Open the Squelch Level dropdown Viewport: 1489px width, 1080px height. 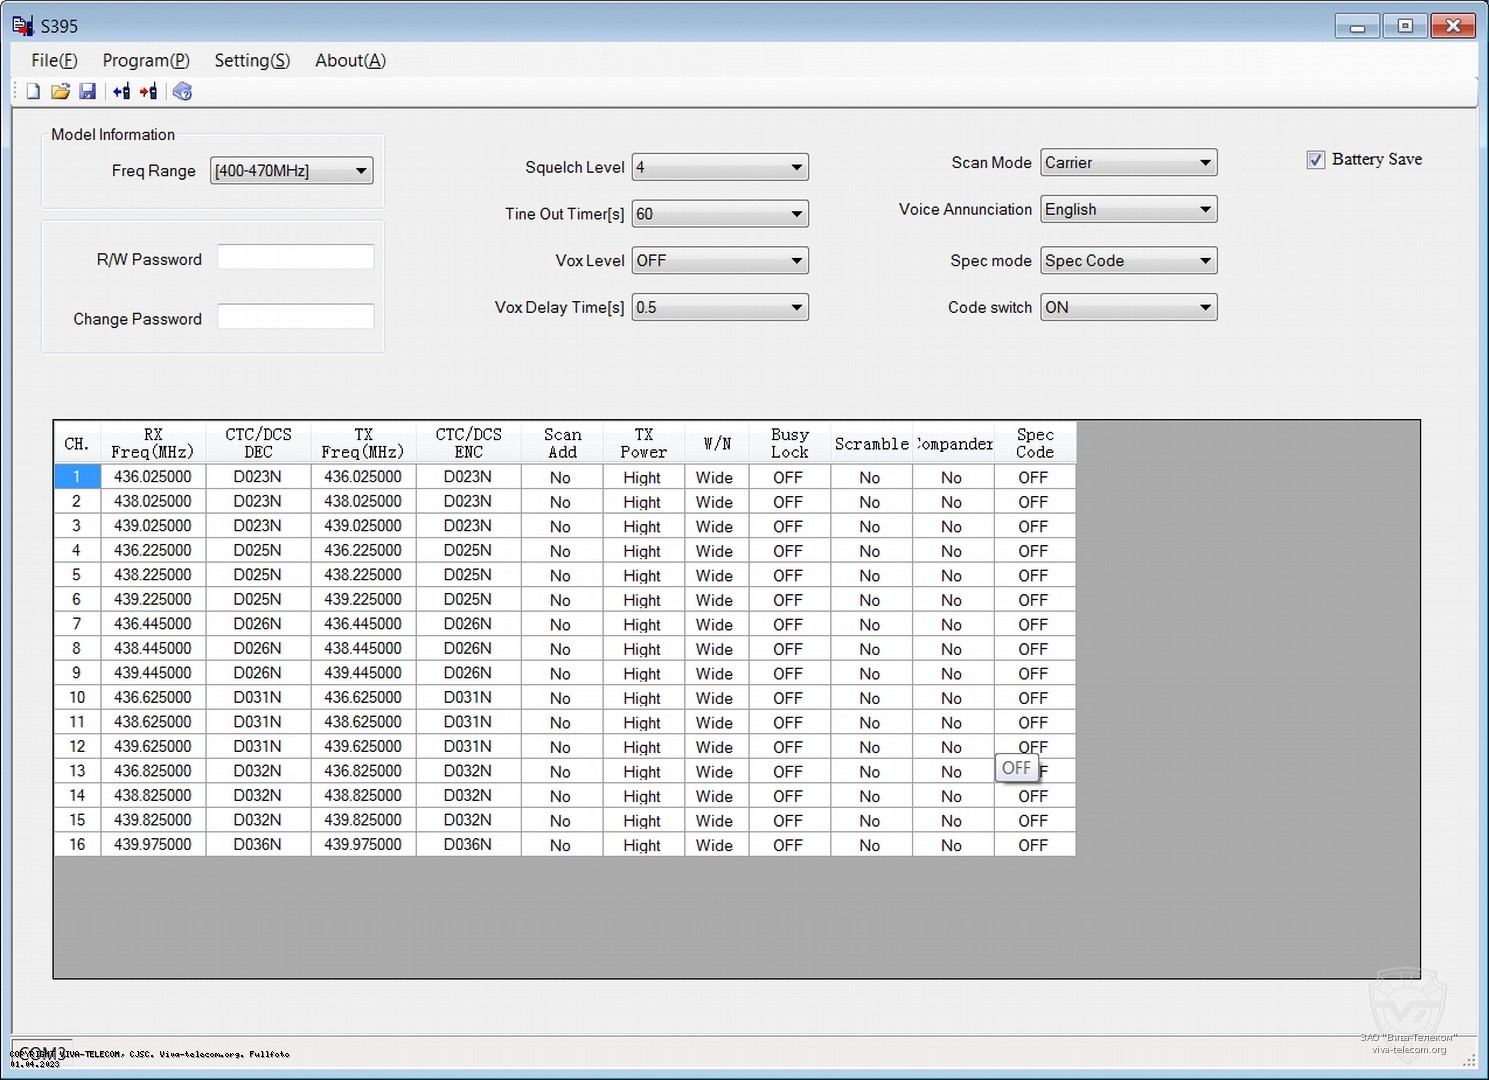pos(796,167)
